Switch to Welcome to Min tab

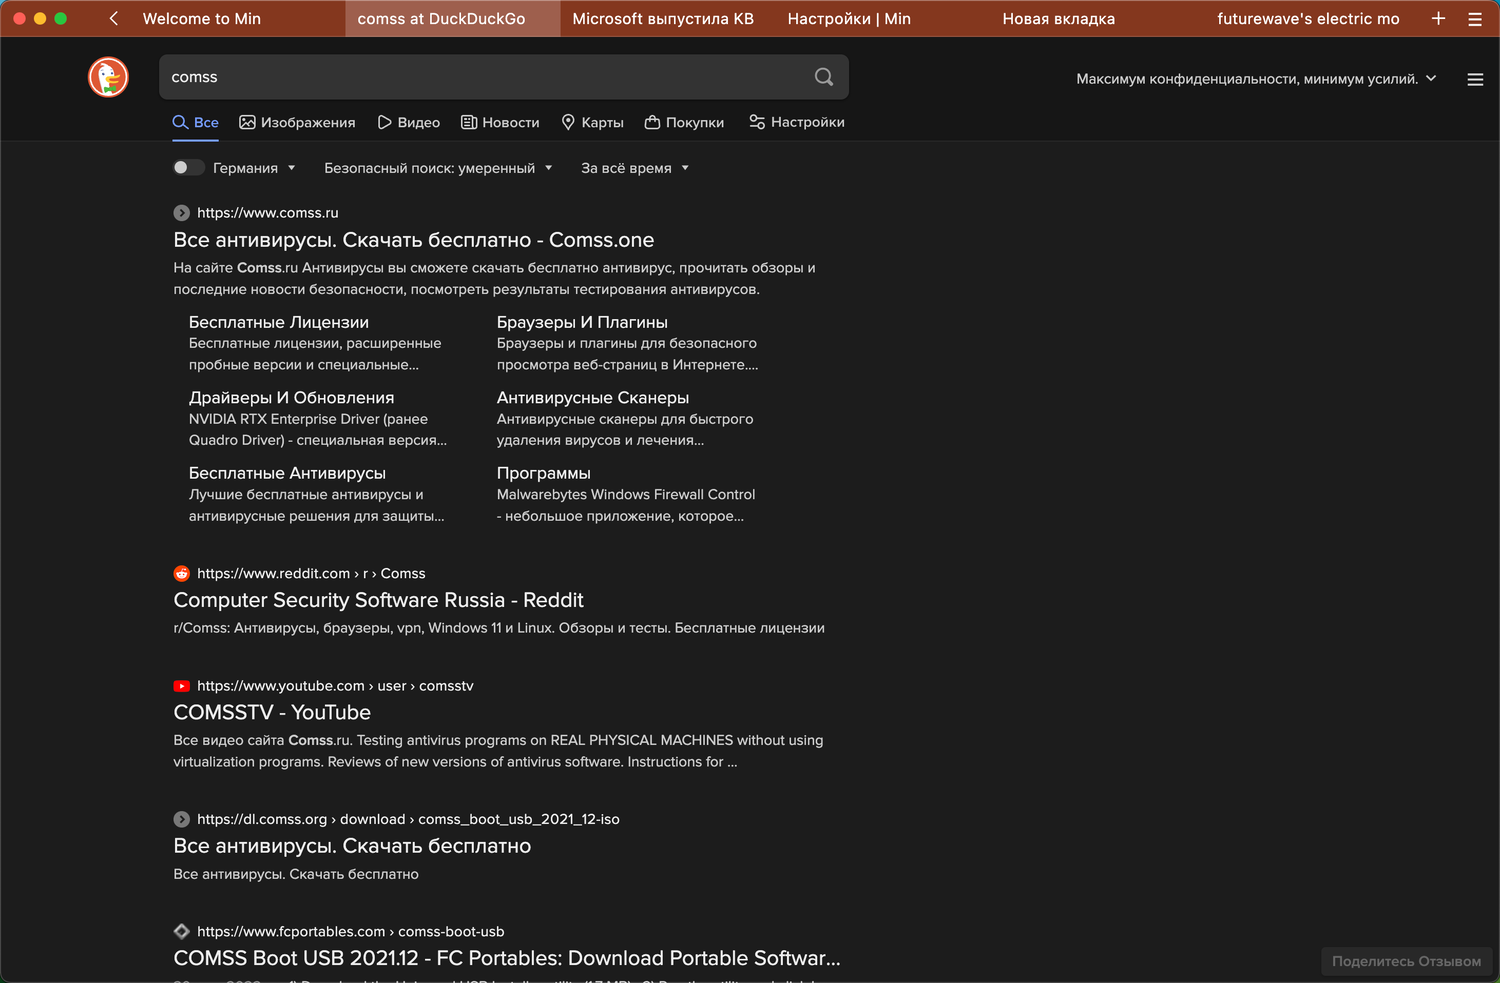(202, 18)
